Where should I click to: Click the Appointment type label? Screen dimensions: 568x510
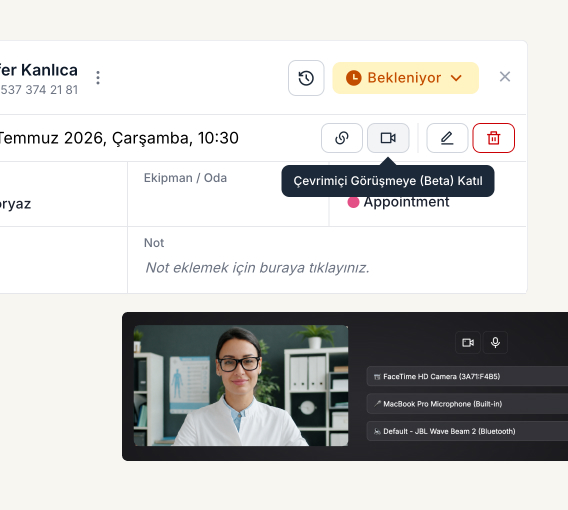tap(406, 202)
